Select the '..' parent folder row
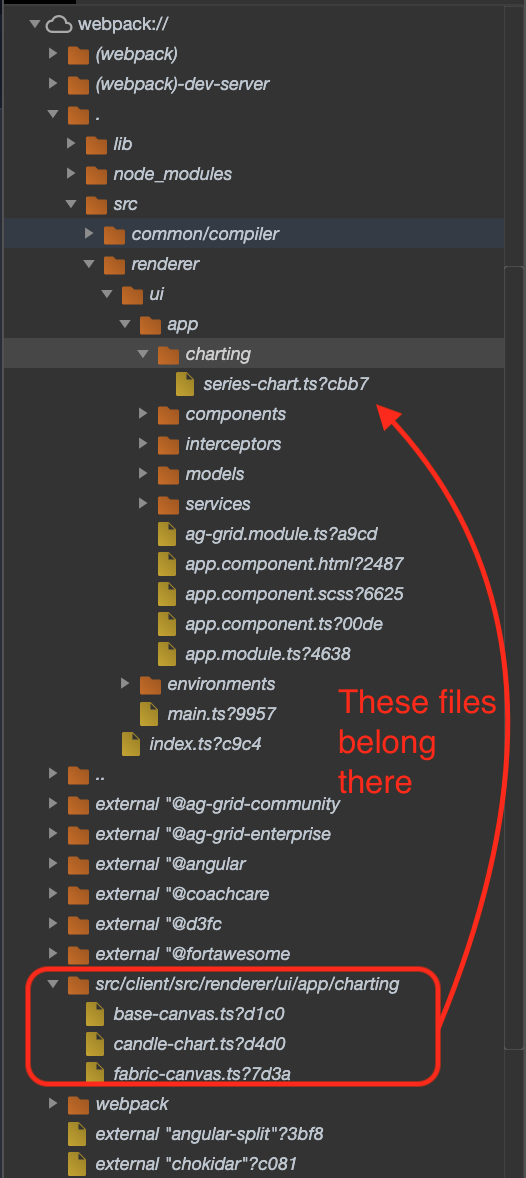This screenshot has height=1178, width=526. (254, 774)
